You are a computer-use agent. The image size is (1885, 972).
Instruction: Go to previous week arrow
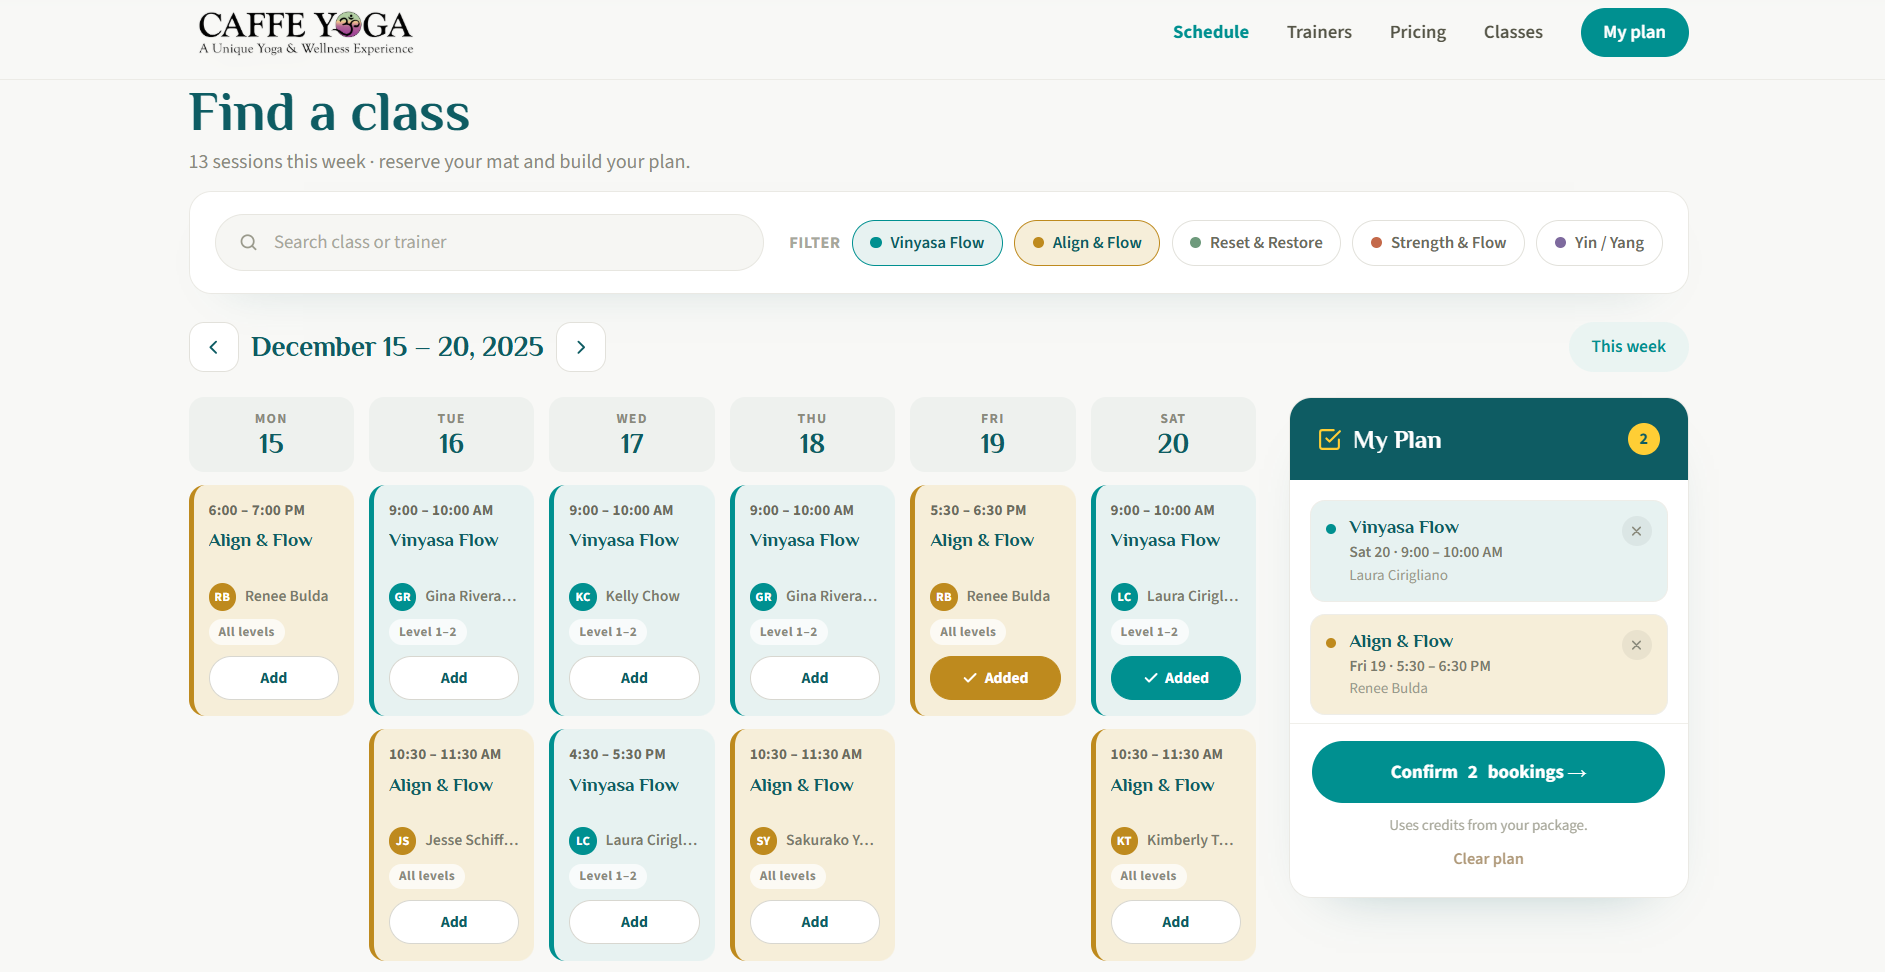tap(214, 347)
